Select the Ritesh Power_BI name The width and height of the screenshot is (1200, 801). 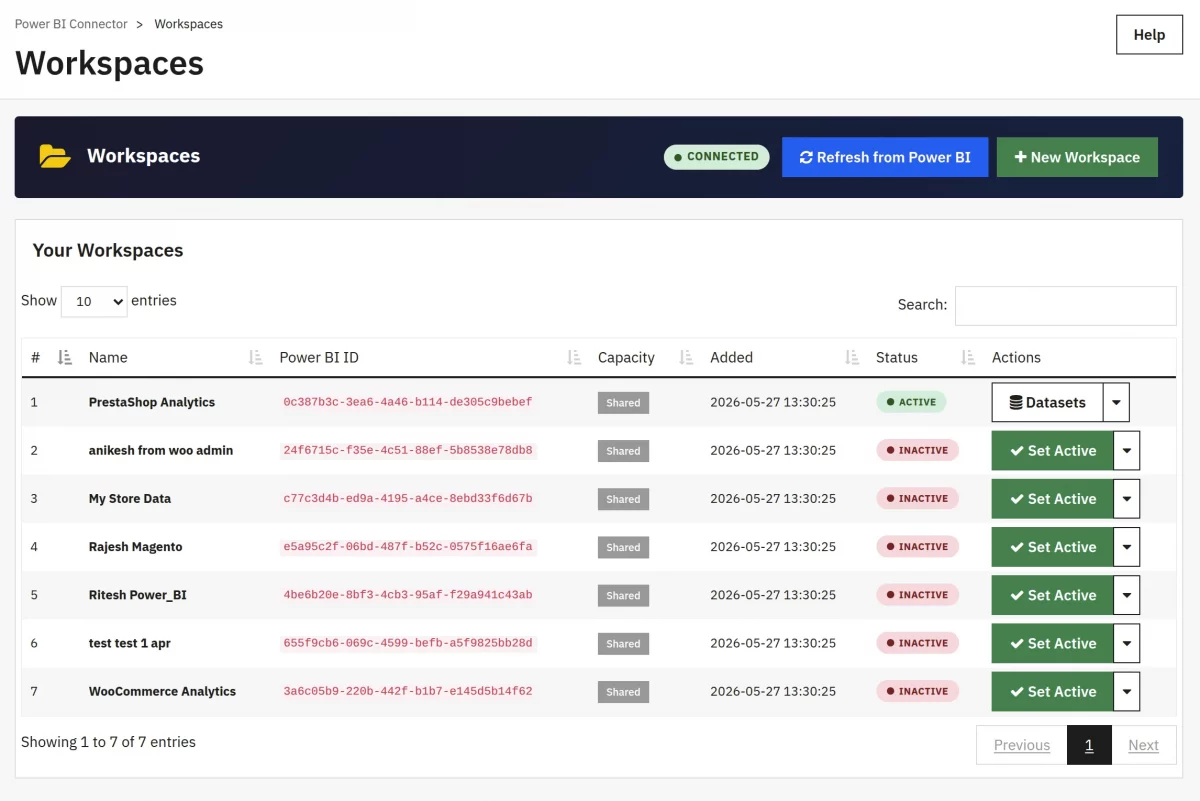pyautogui.click(x=138, y=595)
